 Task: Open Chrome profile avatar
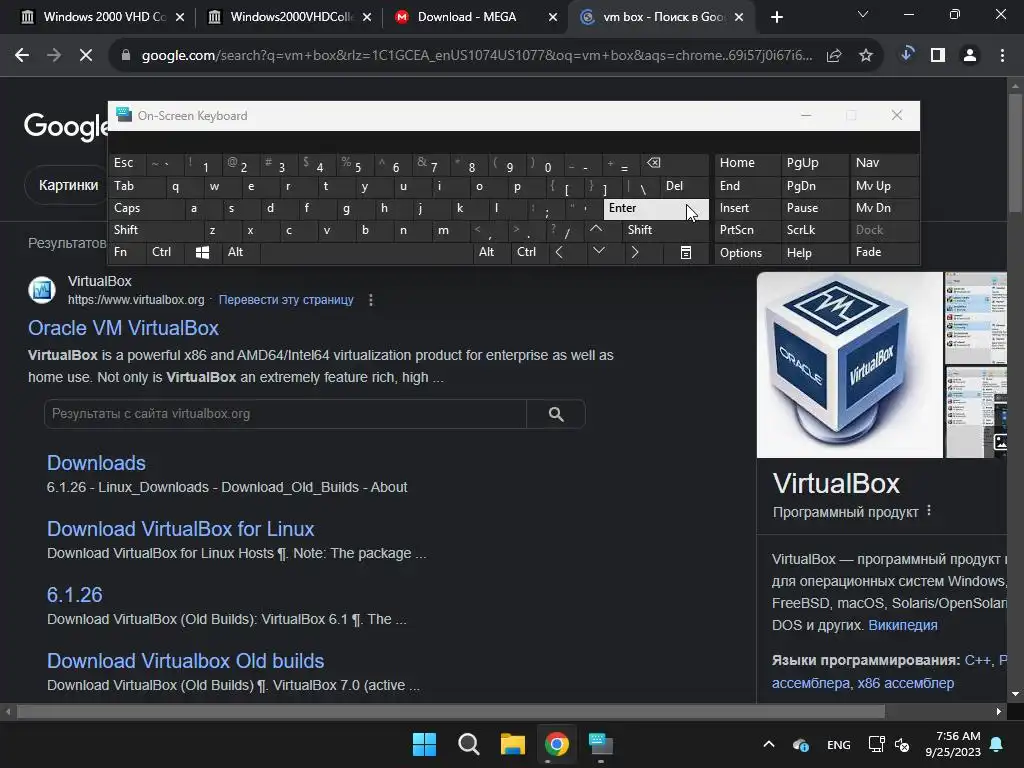(970, 56)
